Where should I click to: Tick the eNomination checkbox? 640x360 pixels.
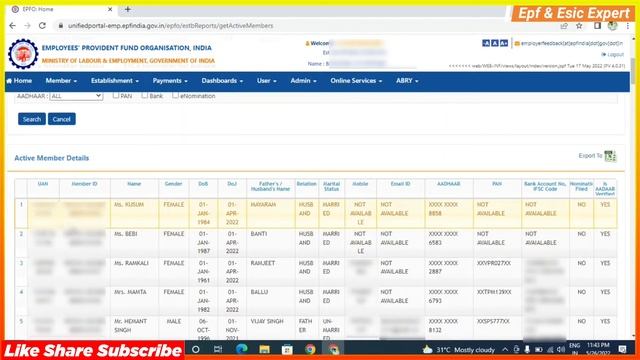pos(175,96)
